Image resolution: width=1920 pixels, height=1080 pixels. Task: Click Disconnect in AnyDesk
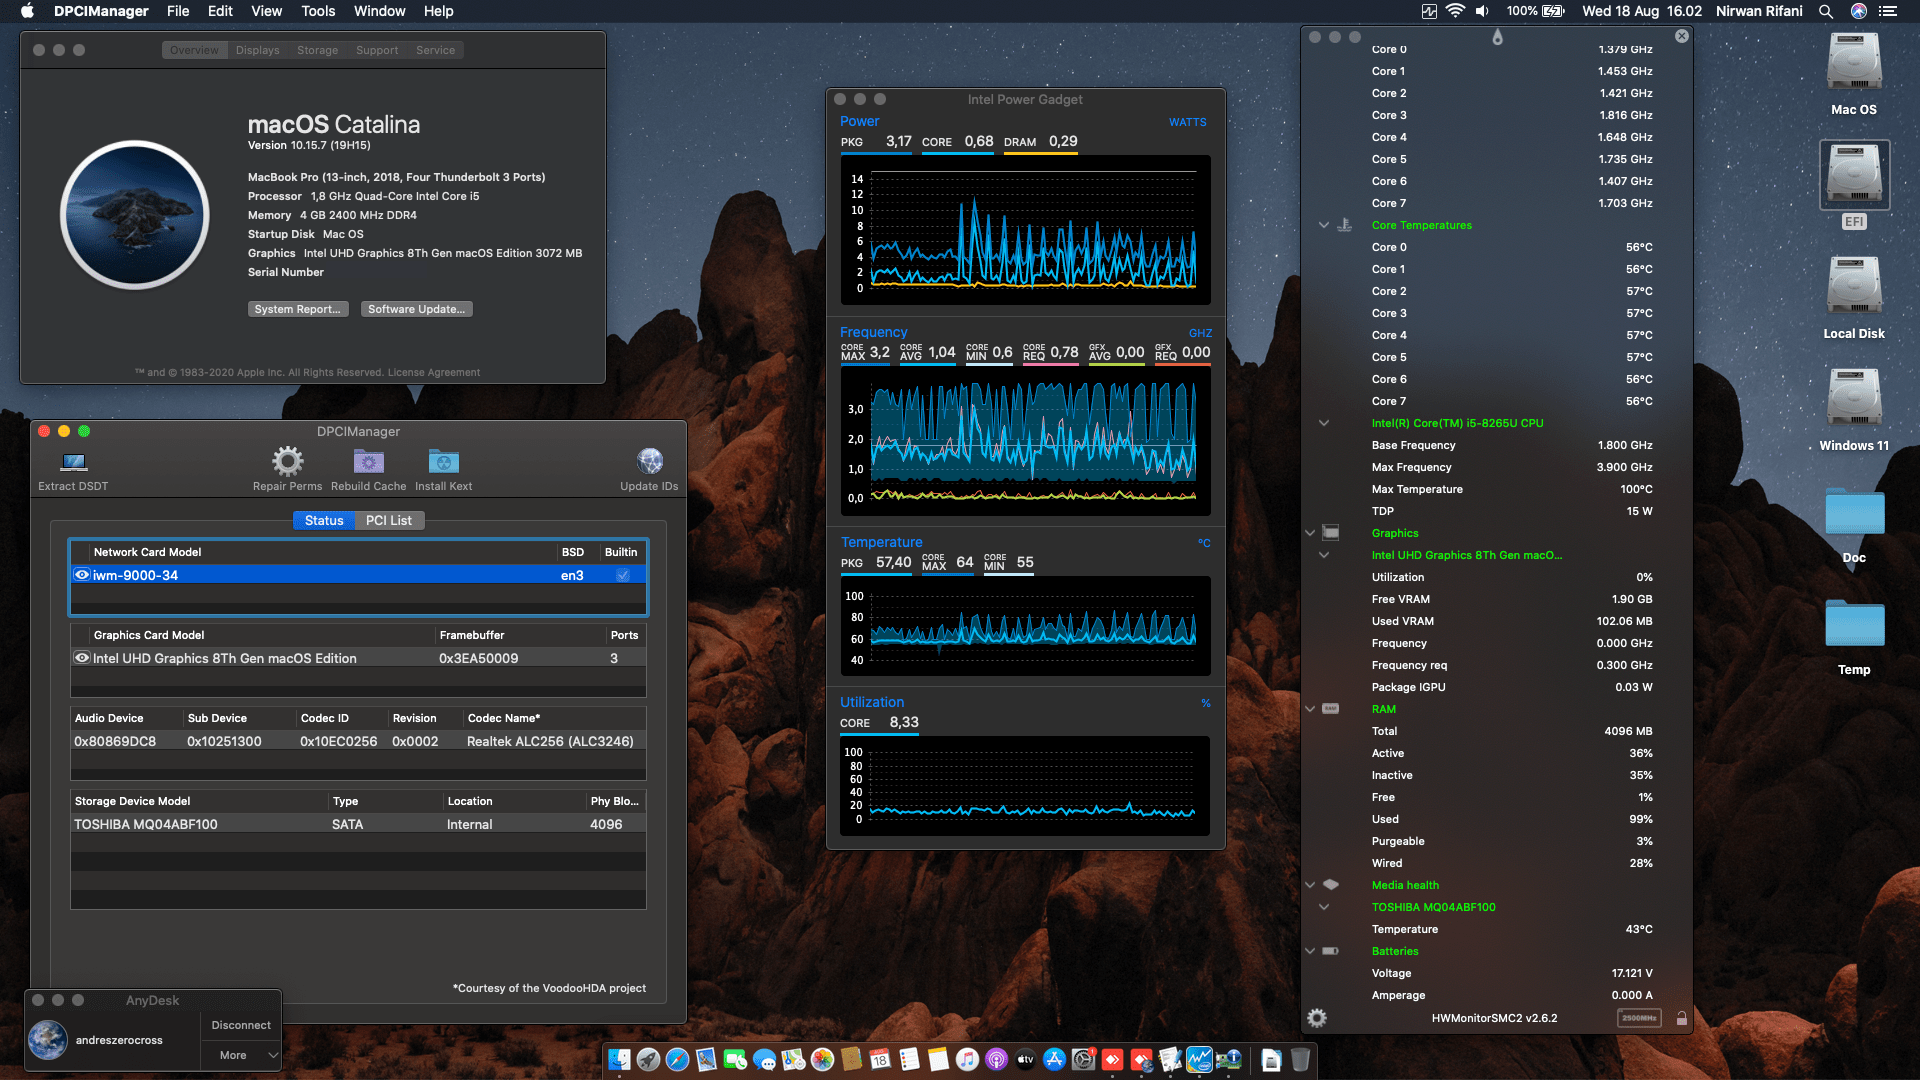coord(241,1025)
